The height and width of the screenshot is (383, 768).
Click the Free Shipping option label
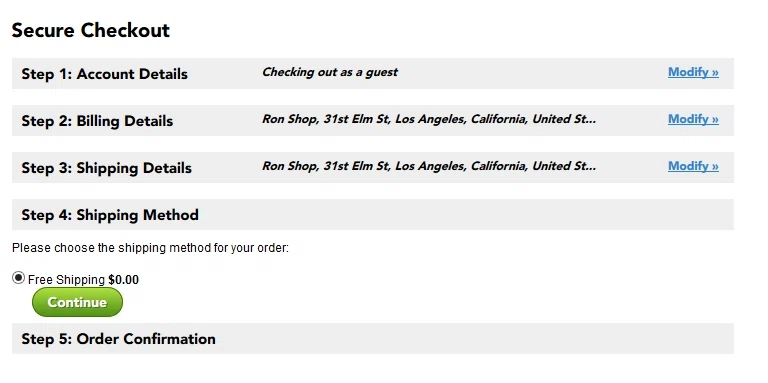point(66,280)
